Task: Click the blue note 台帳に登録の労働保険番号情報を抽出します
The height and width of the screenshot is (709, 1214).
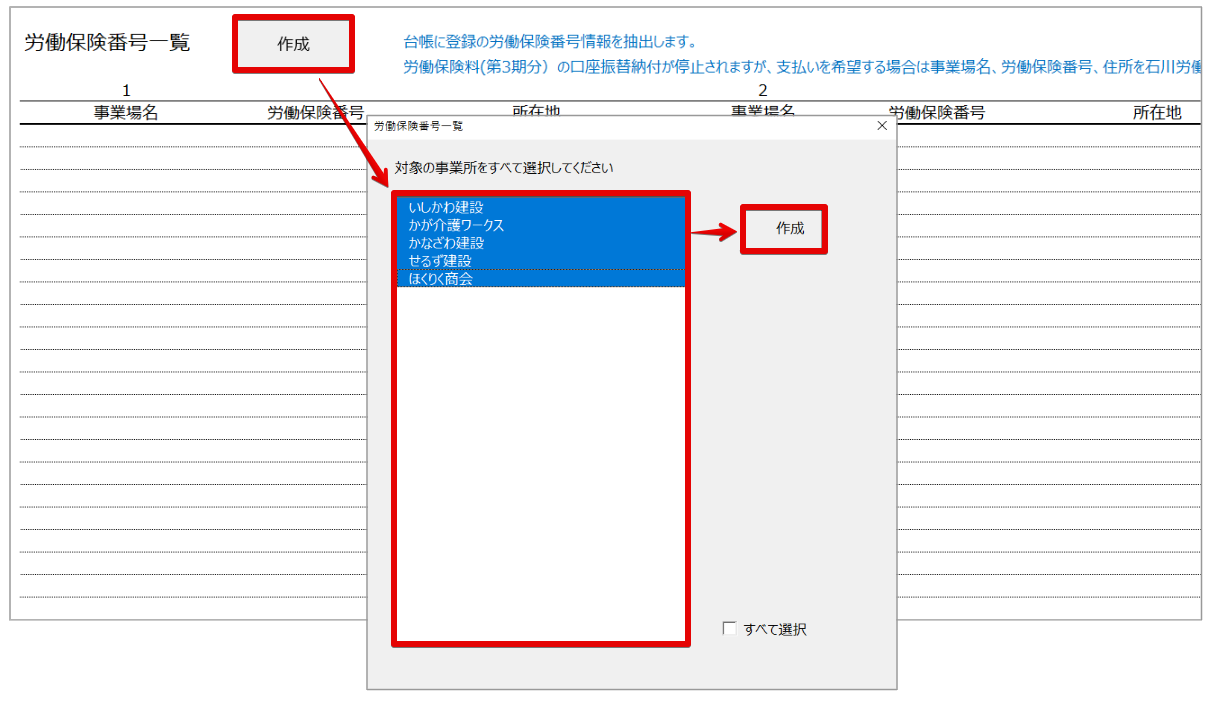Action: (549, 42)
